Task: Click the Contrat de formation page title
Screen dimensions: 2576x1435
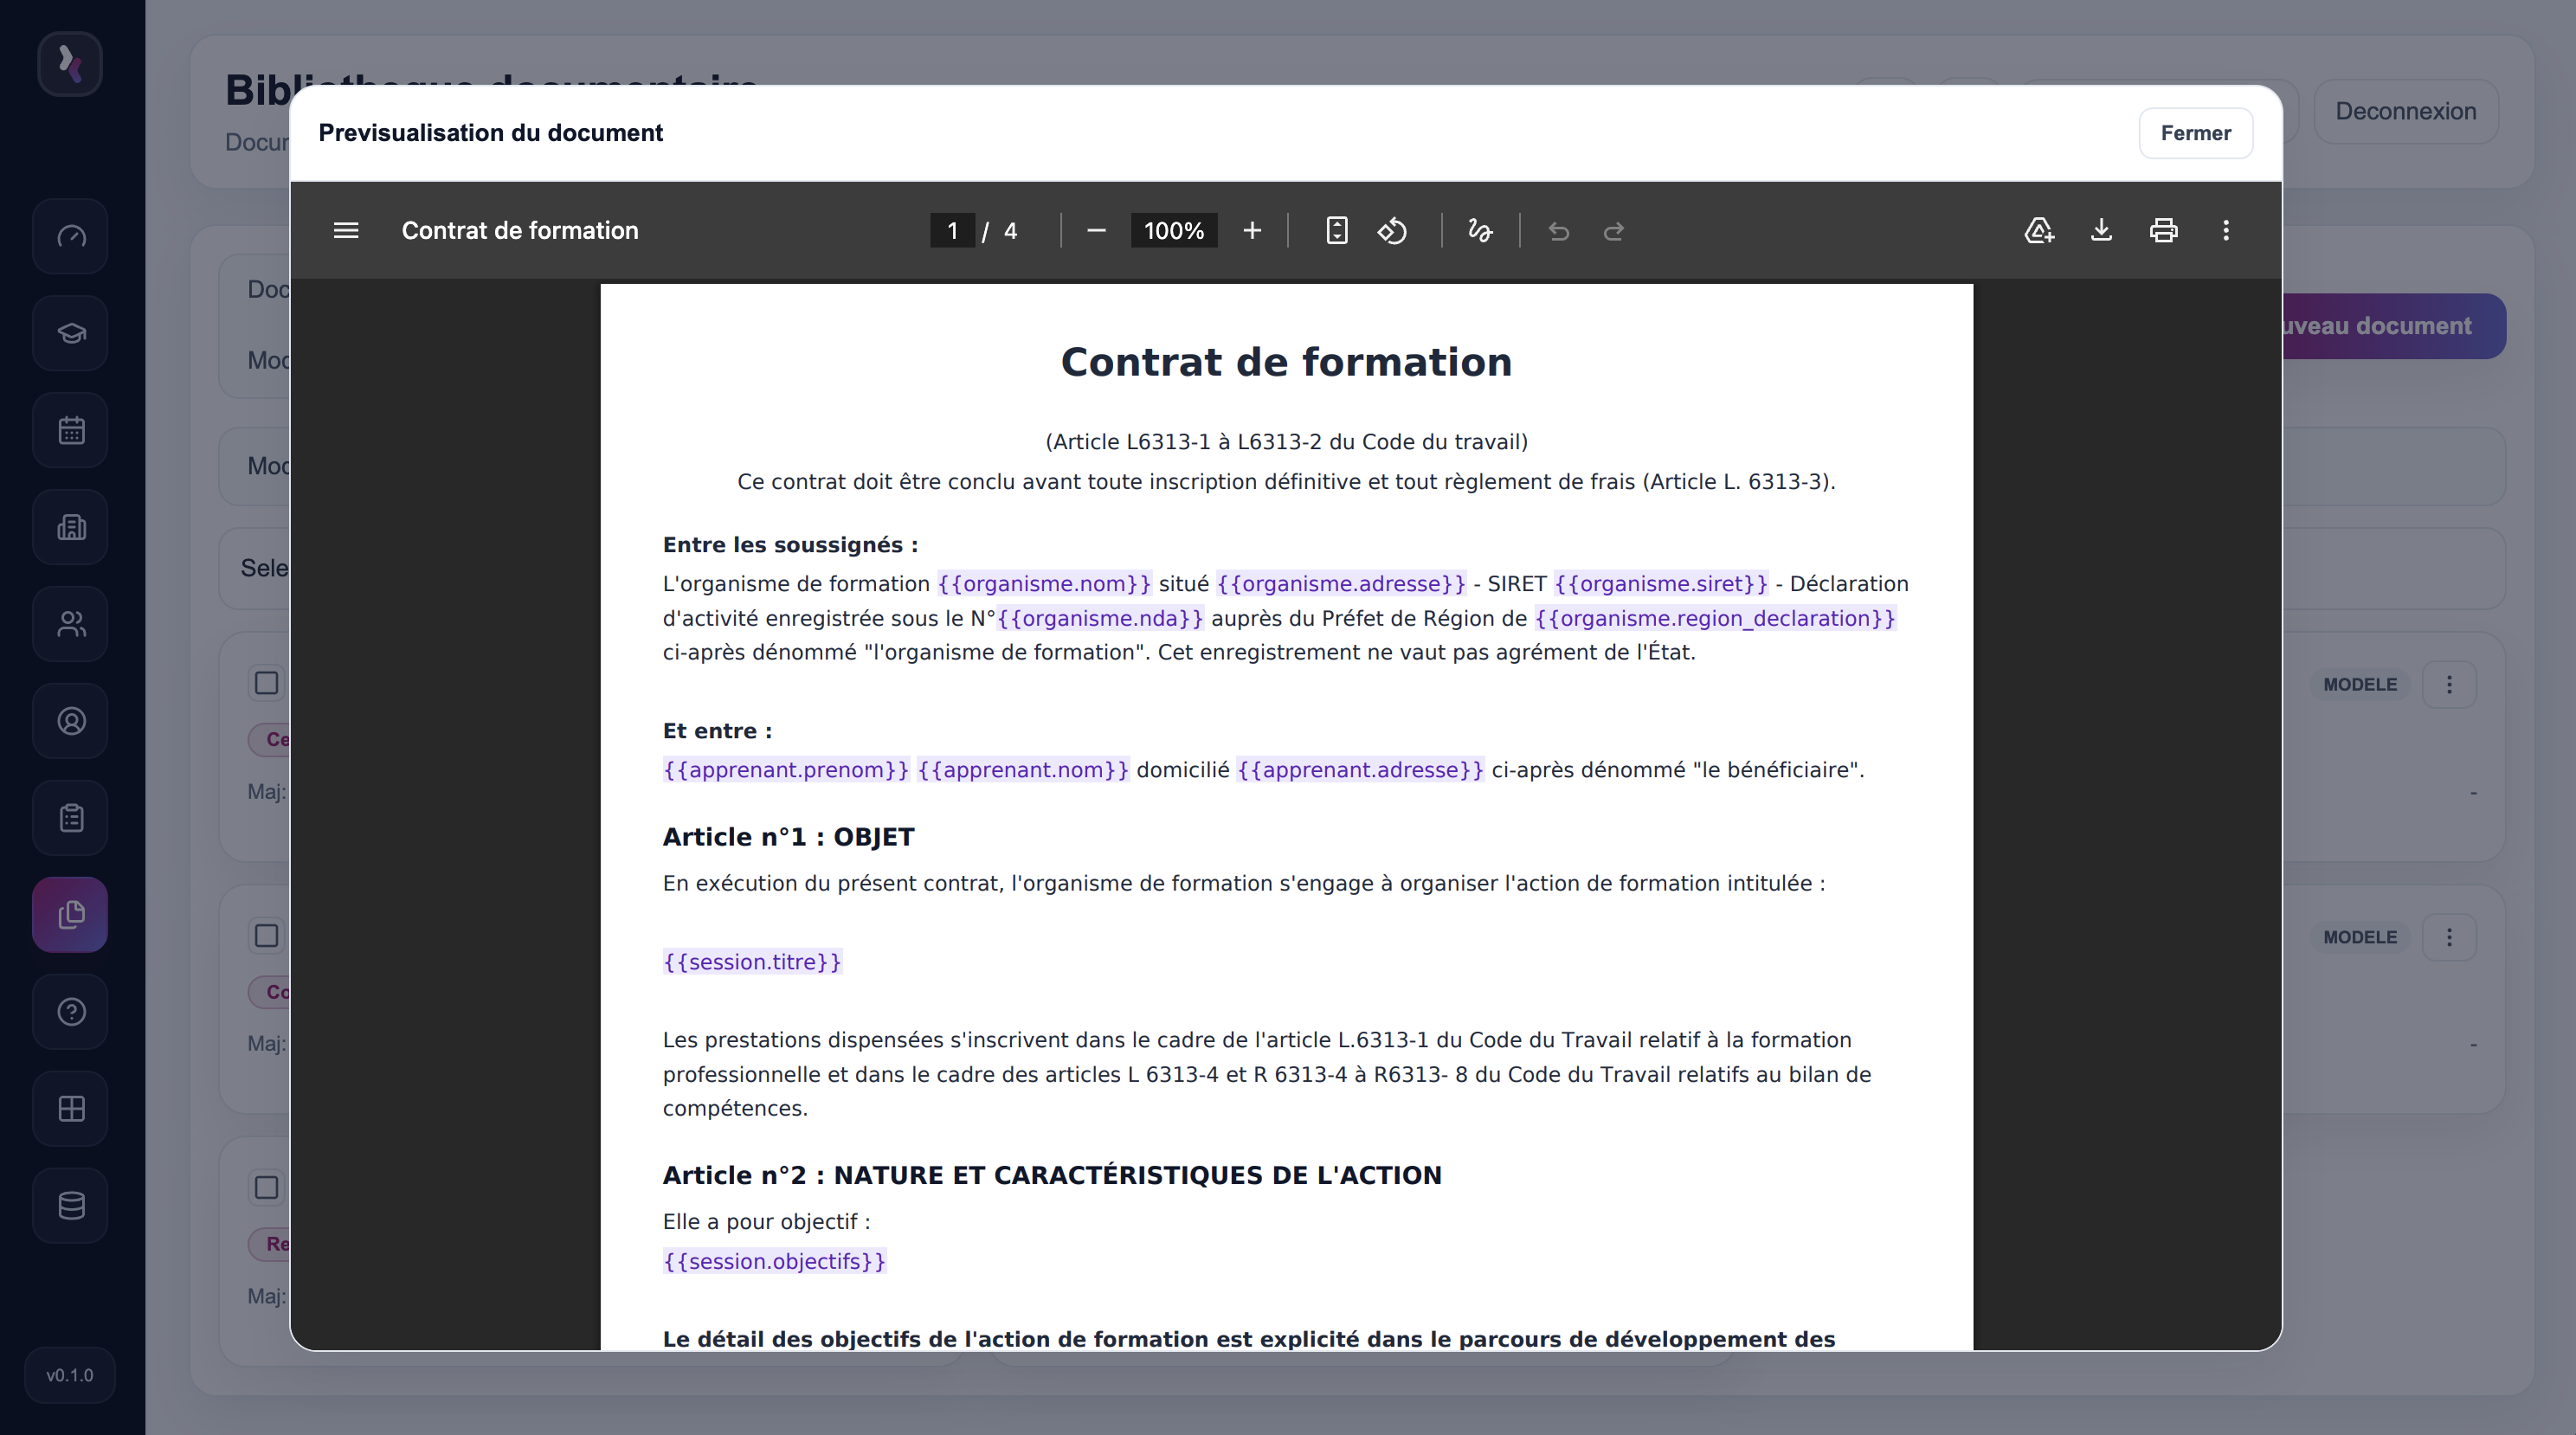Action: (x=1286, y=362)
